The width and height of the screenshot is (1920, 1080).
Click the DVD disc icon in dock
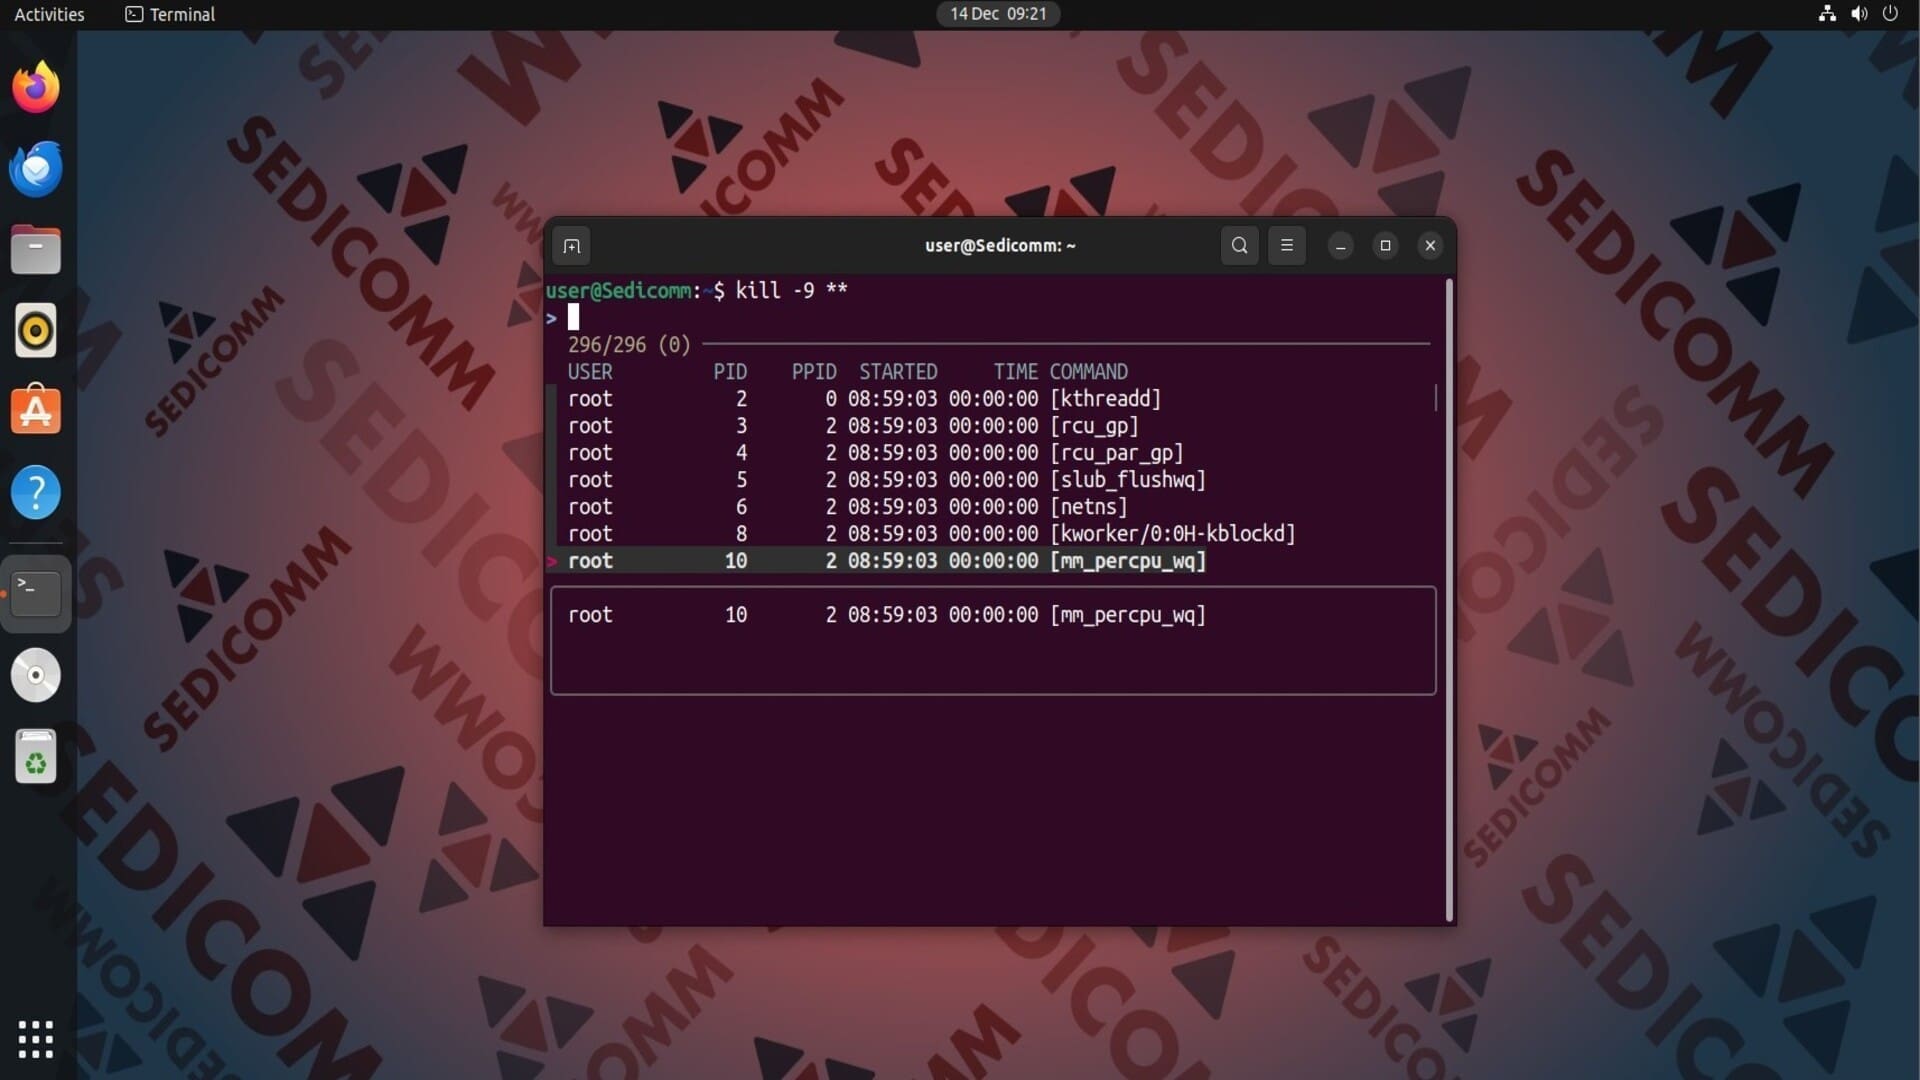(36, 675)
